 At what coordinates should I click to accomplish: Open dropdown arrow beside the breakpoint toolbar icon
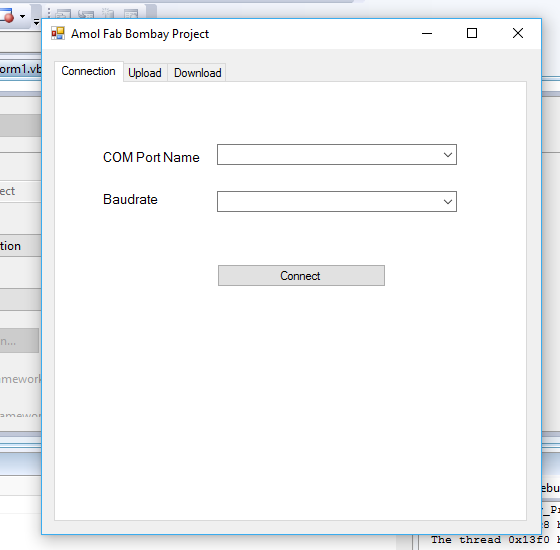click(22, 16)
